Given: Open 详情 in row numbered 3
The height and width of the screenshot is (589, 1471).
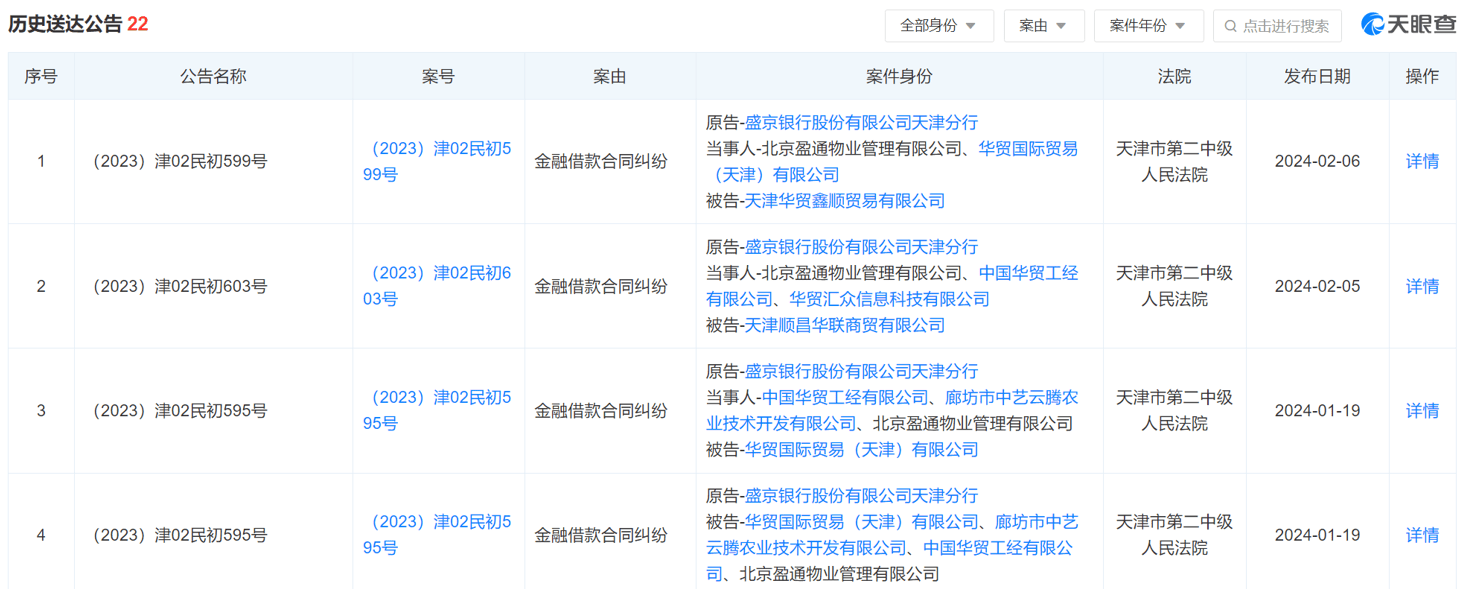Looking at the screenshot, I should point(1422,410).
